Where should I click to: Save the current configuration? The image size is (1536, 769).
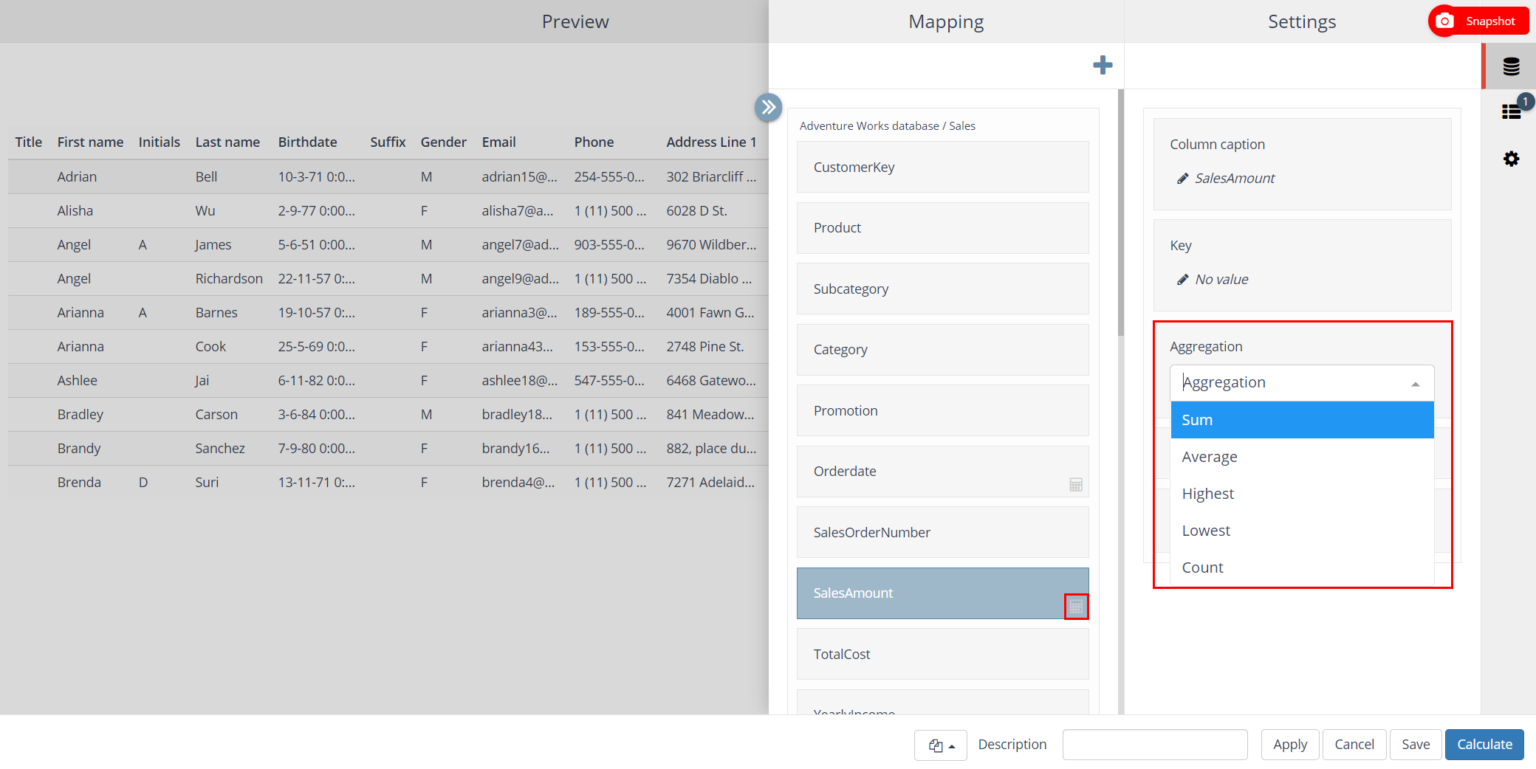[1415, 745]
